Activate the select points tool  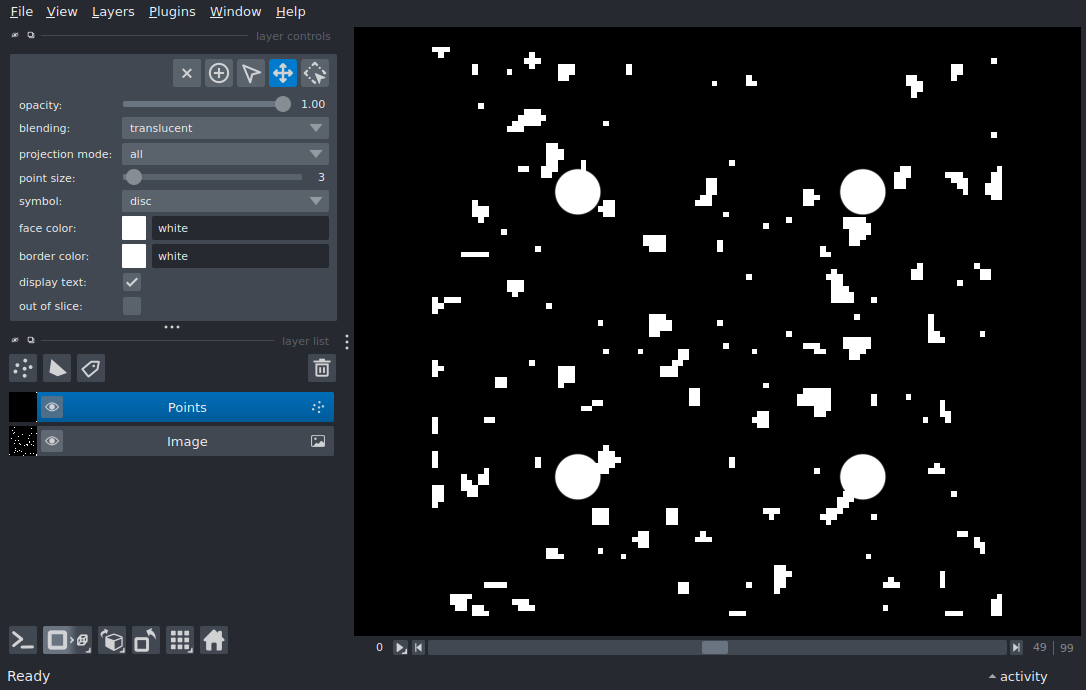(x=251, y=73)
